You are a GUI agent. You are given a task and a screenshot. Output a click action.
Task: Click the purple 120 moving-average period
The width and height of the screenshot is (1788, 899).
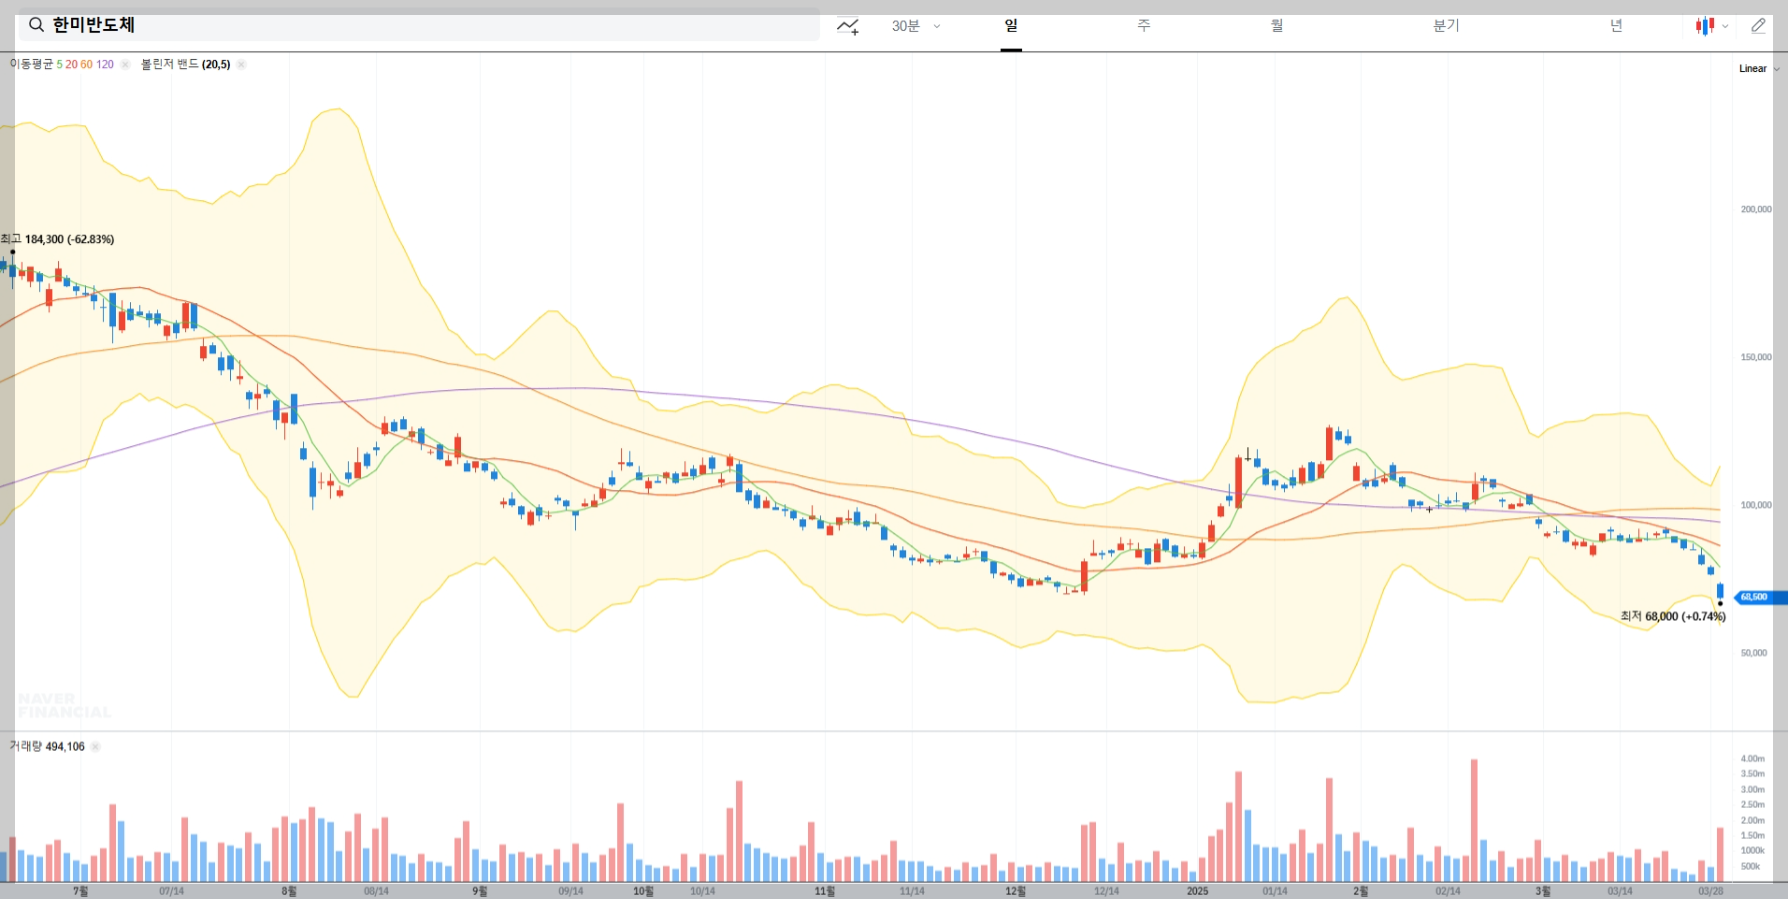tap(105, 64)
